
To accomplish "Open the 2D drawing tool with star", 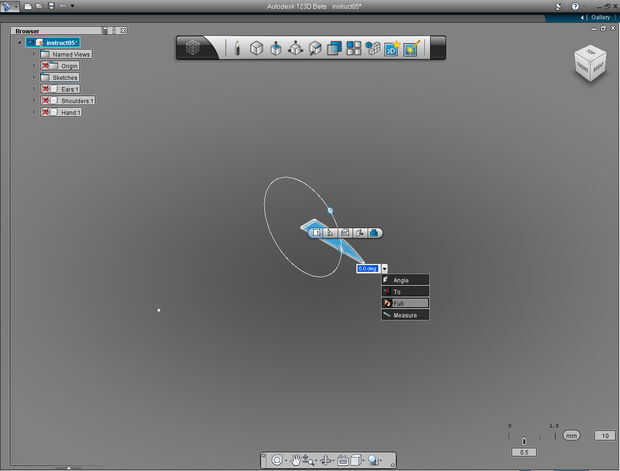I will point(392,48).
